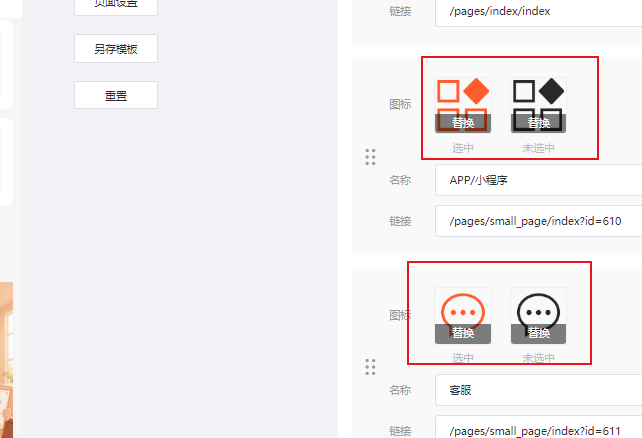The height and width of the screenshot is (438, 642).
Task: Click the 名称 label beside 客服
Action: [x=400, y=390]
